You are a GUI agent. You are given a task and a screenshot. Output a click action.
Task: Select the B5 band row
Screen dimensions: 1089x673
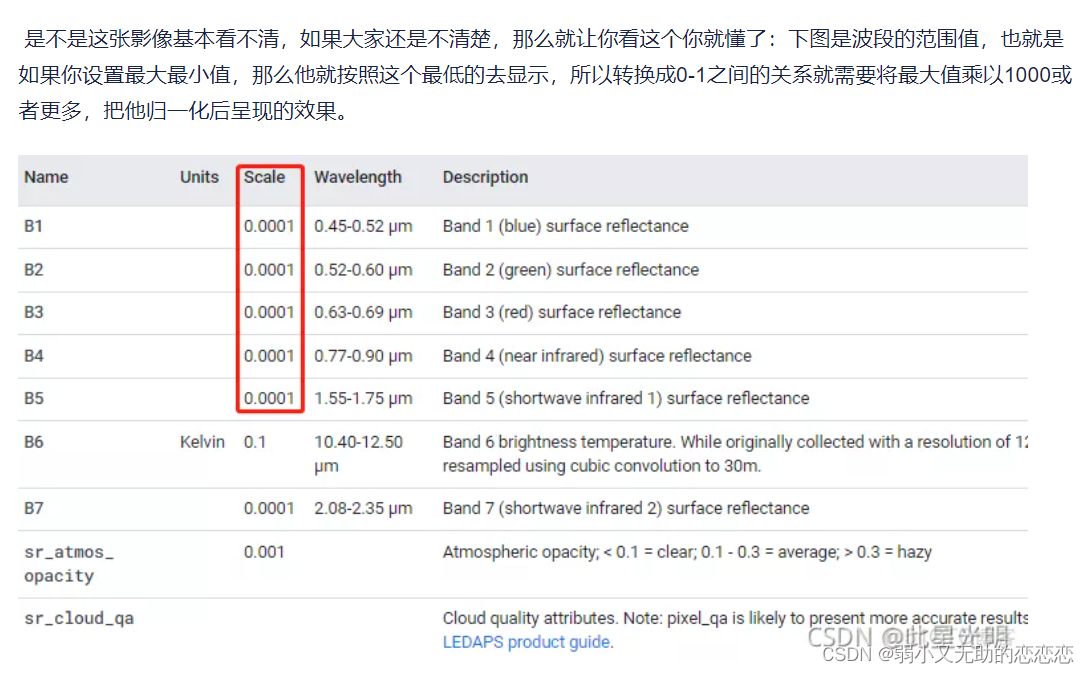point(33,398)
